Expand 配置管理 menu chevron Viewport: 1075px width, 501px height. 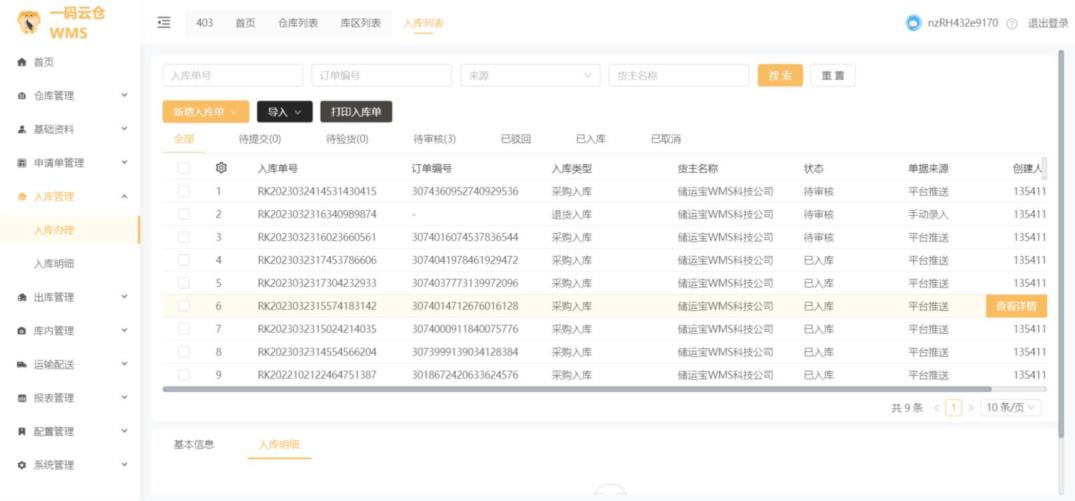pos(124,432)
